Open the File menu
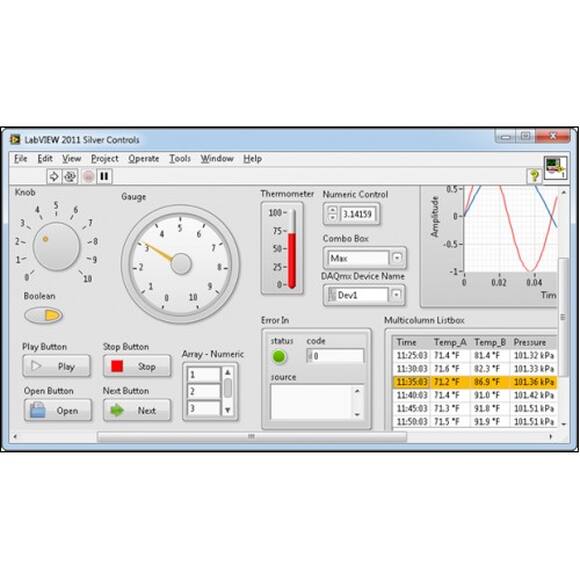The width and height of the screenshot is (580, 580). [21, 159]
